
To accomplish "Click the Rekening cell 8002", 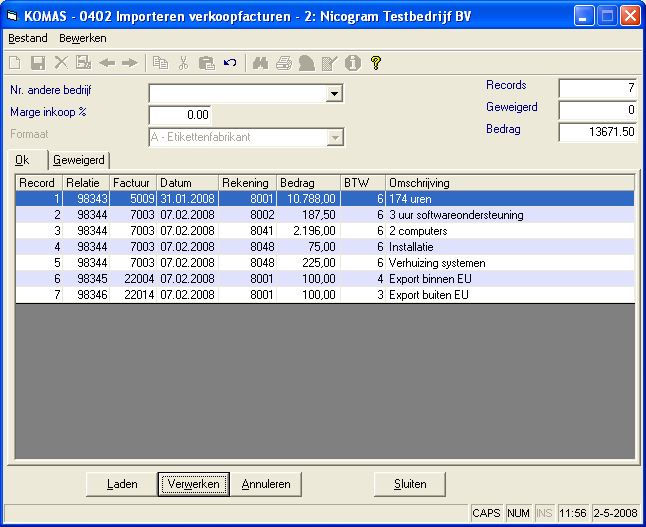I will click(248, 215).
